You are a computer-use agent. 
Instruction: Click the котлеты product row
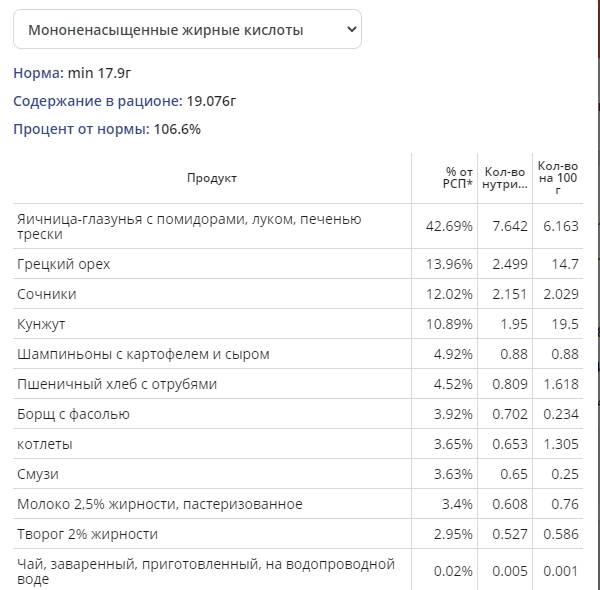coord(45,444)
